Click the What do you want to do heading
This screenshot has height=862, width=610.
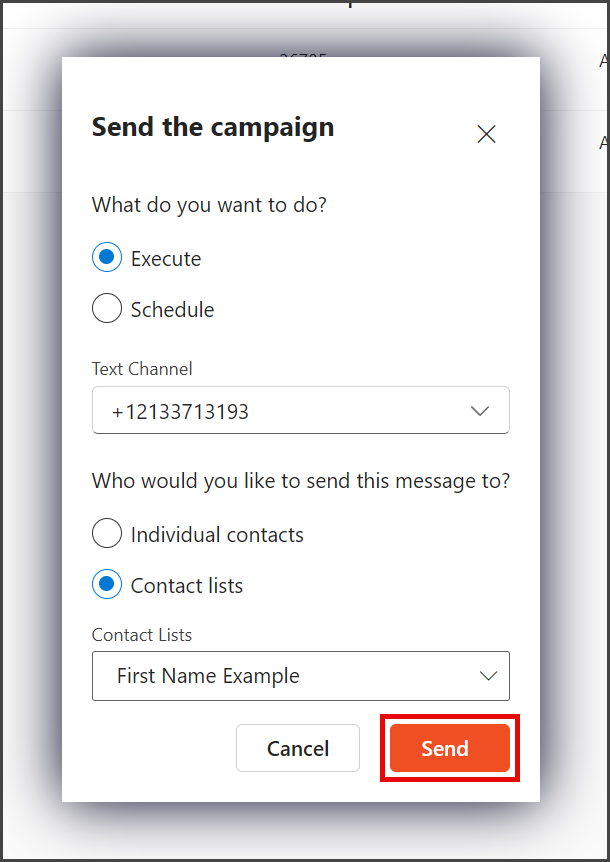click(x=209, y=205)
